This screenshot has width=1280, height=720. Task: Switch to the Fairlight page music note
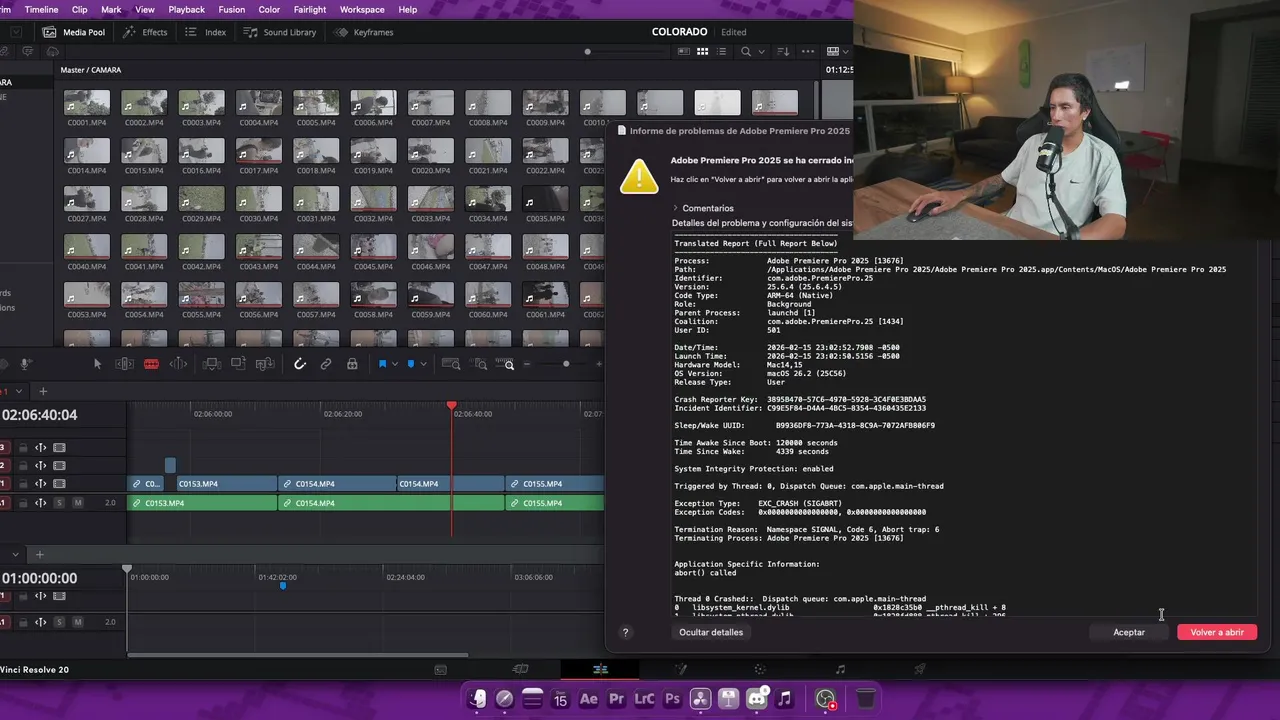click(840, 669)
